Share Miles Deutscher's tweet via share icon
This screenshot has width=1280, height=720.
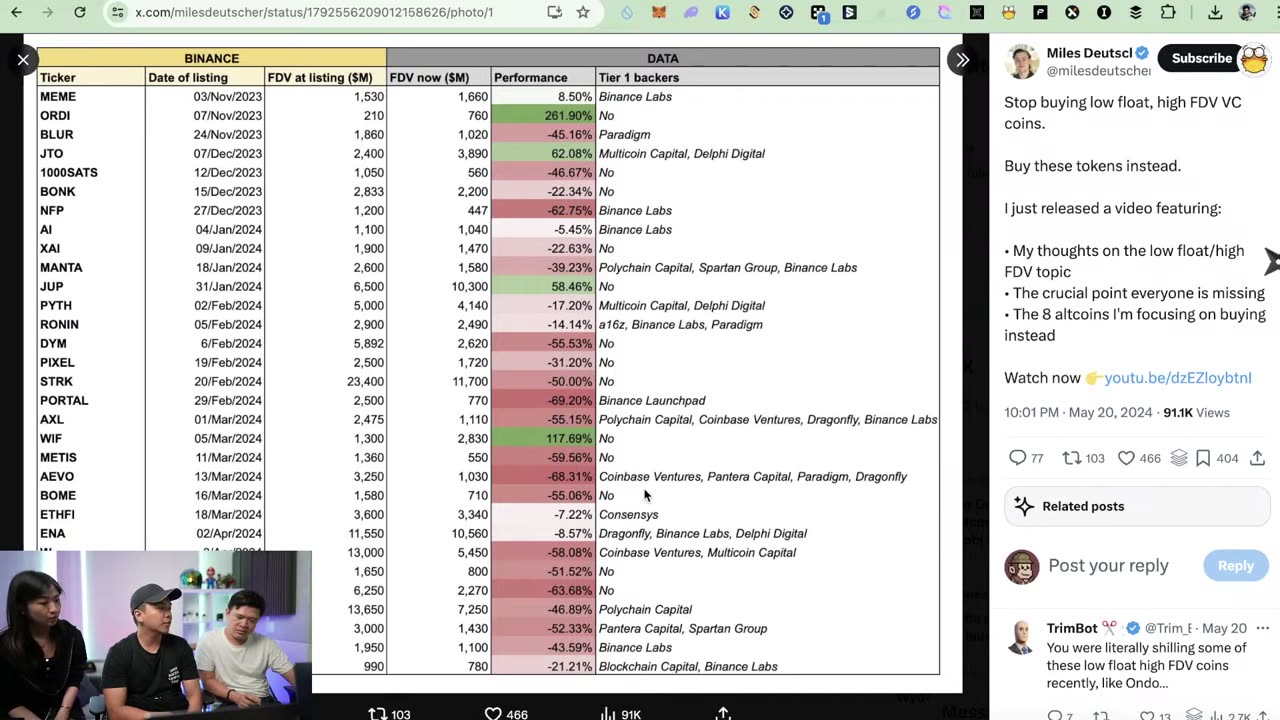click(x=1257, y=458)
